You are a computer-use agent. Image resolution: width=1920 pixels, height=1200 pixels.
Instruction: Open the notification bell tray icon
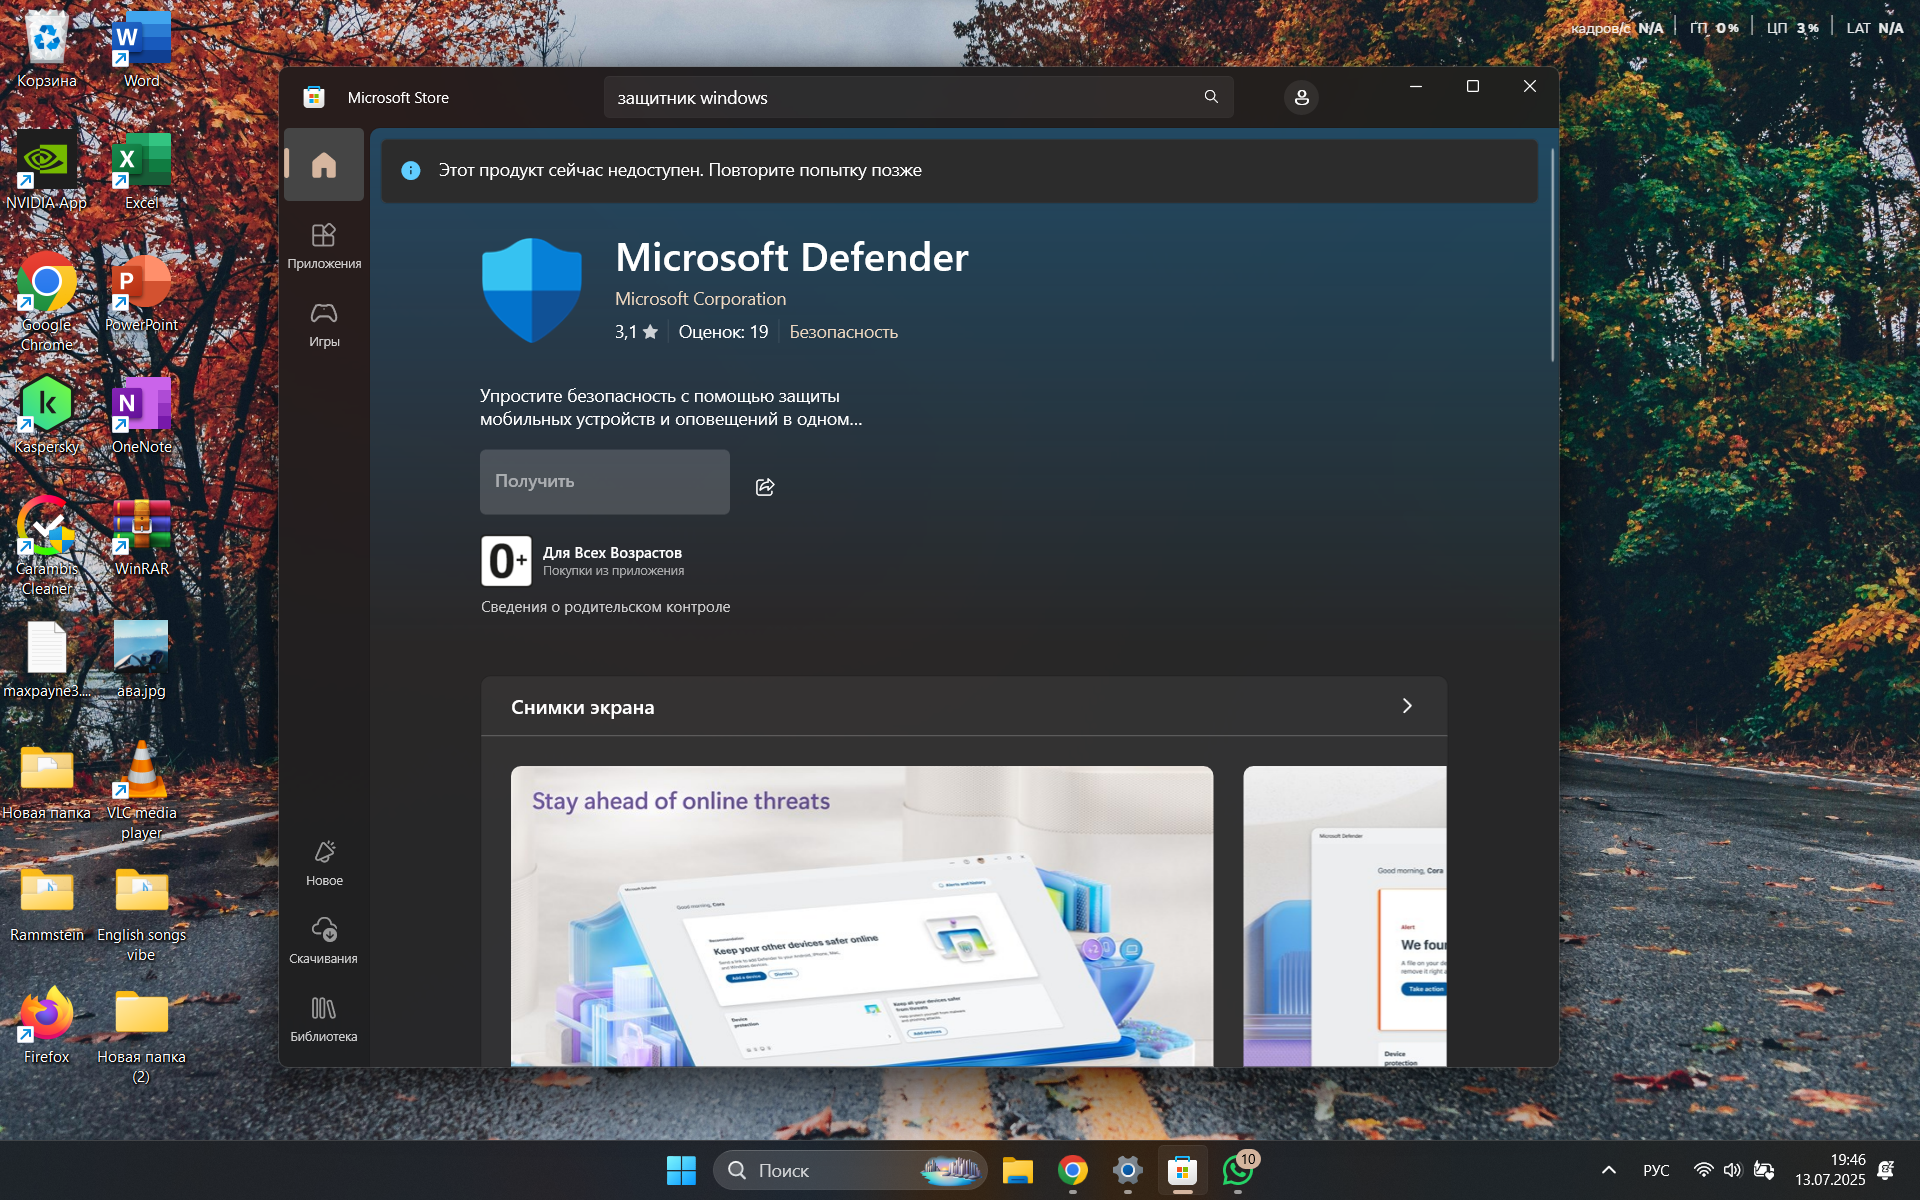pos(1887,1170)
